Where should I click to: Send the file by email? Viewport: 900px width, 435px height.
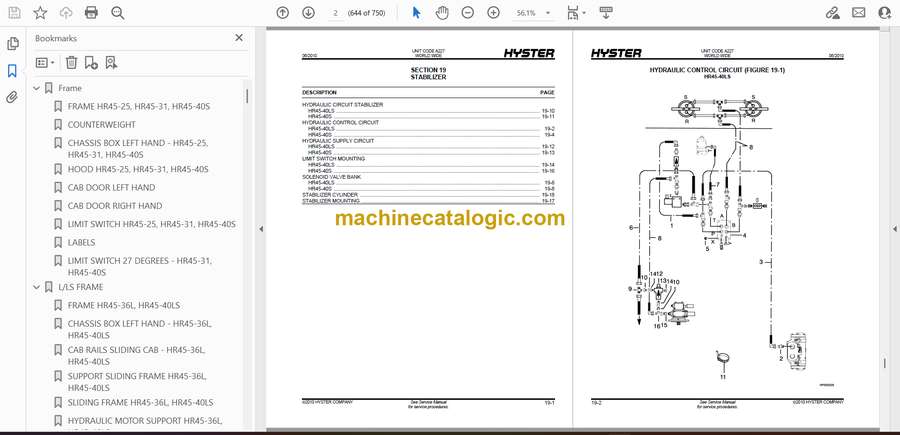[858, 13]
